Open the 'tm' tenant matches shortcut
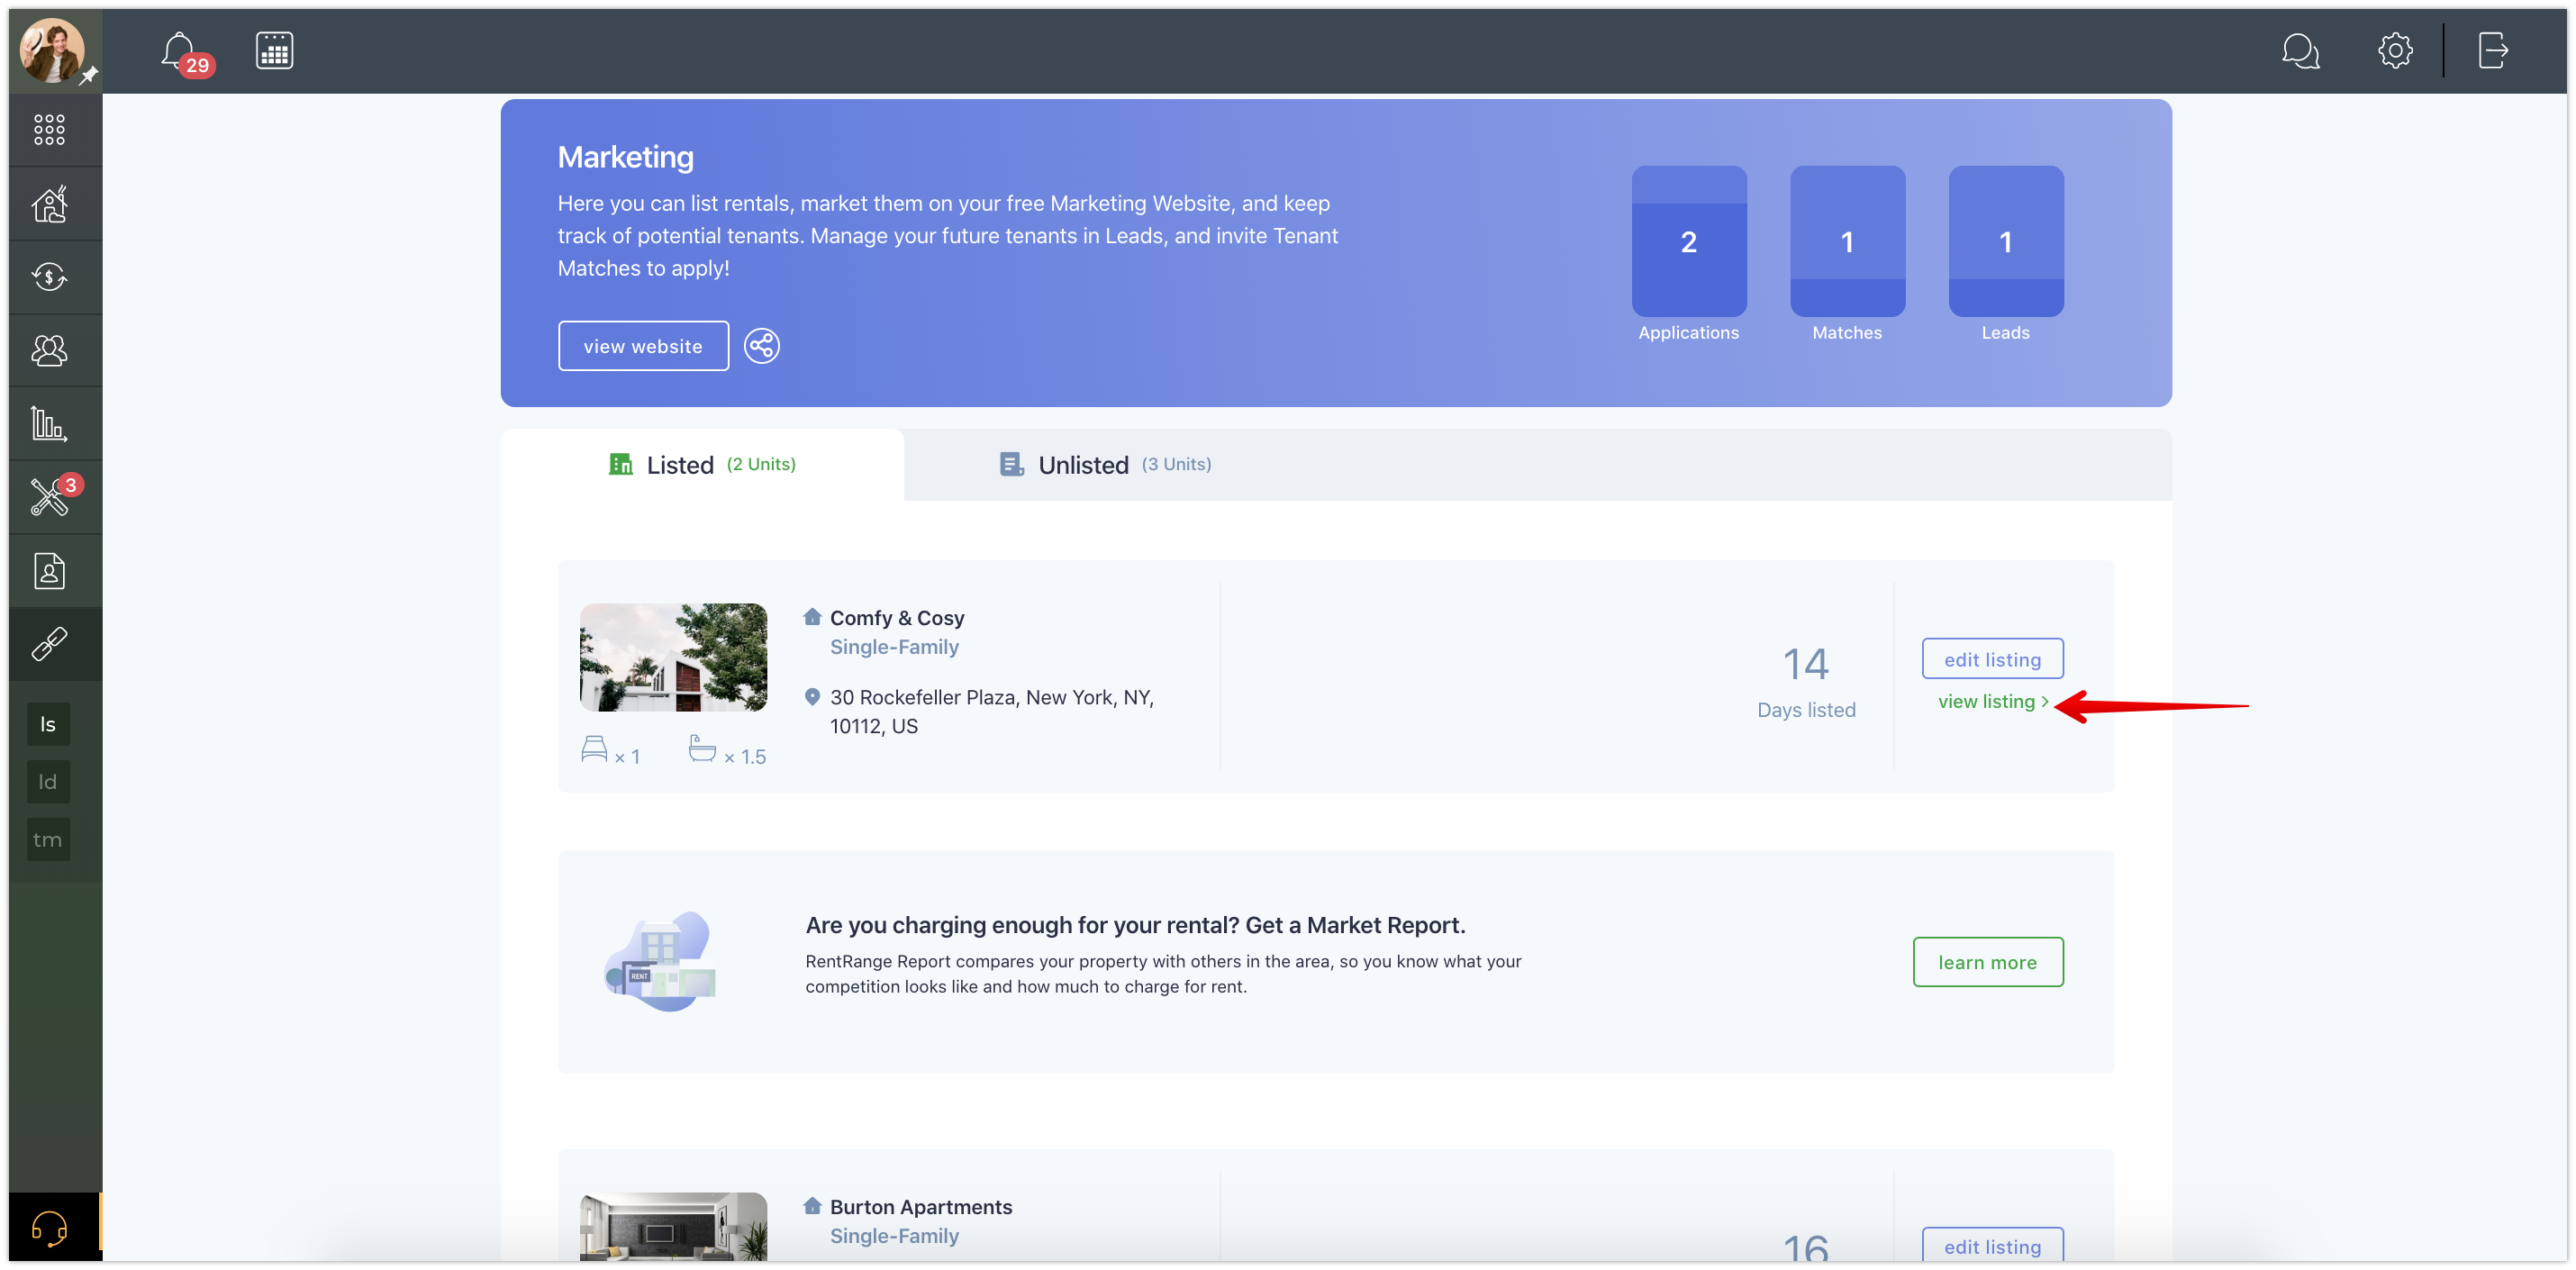 tap(48, 840)
